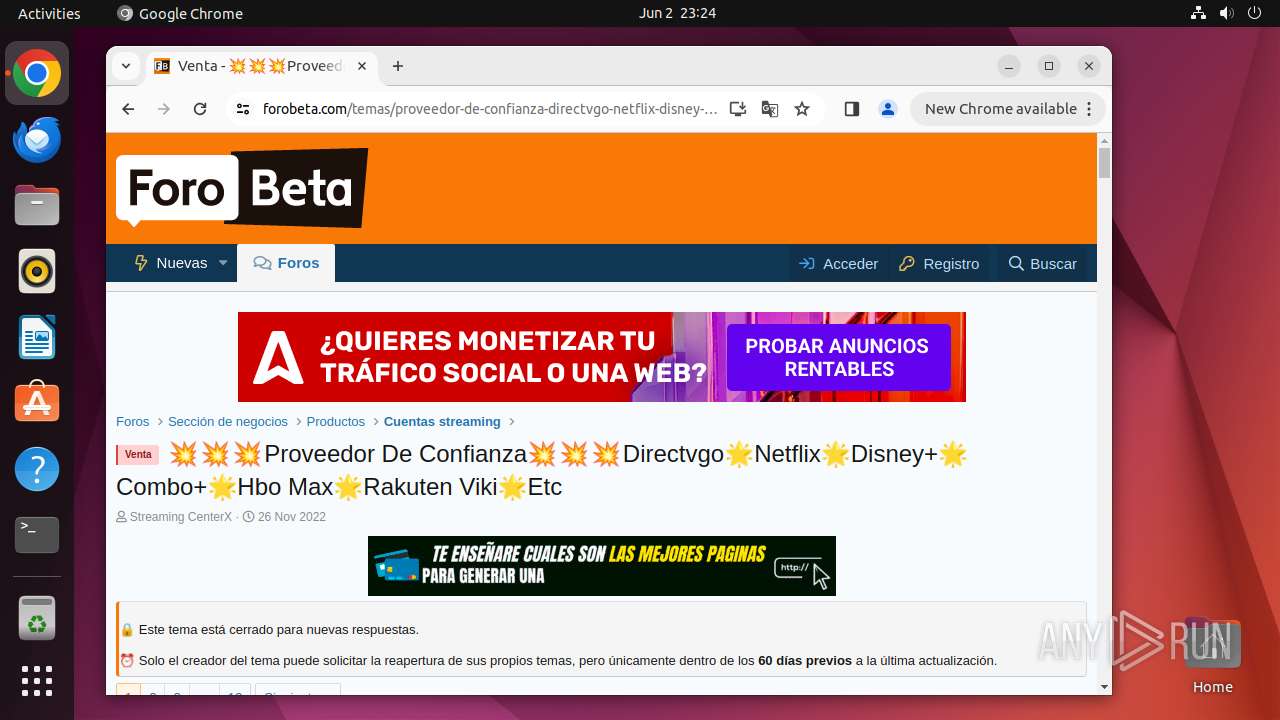The width and height of the screenshot is (1280, 720).
Task: Open Chrome profile avatar
Action: tap(888, 109)
